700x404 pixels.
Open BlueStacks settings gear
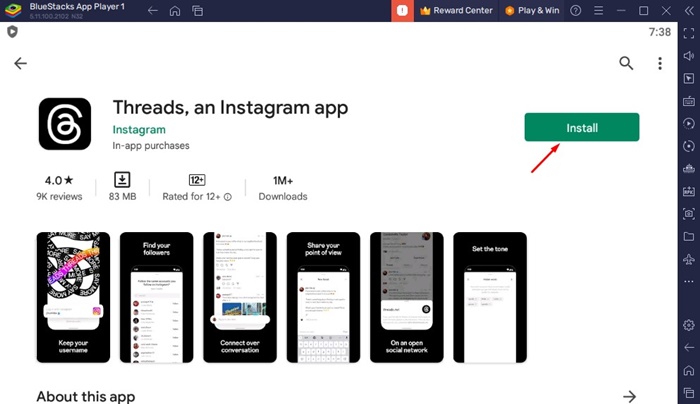point(689,325)
